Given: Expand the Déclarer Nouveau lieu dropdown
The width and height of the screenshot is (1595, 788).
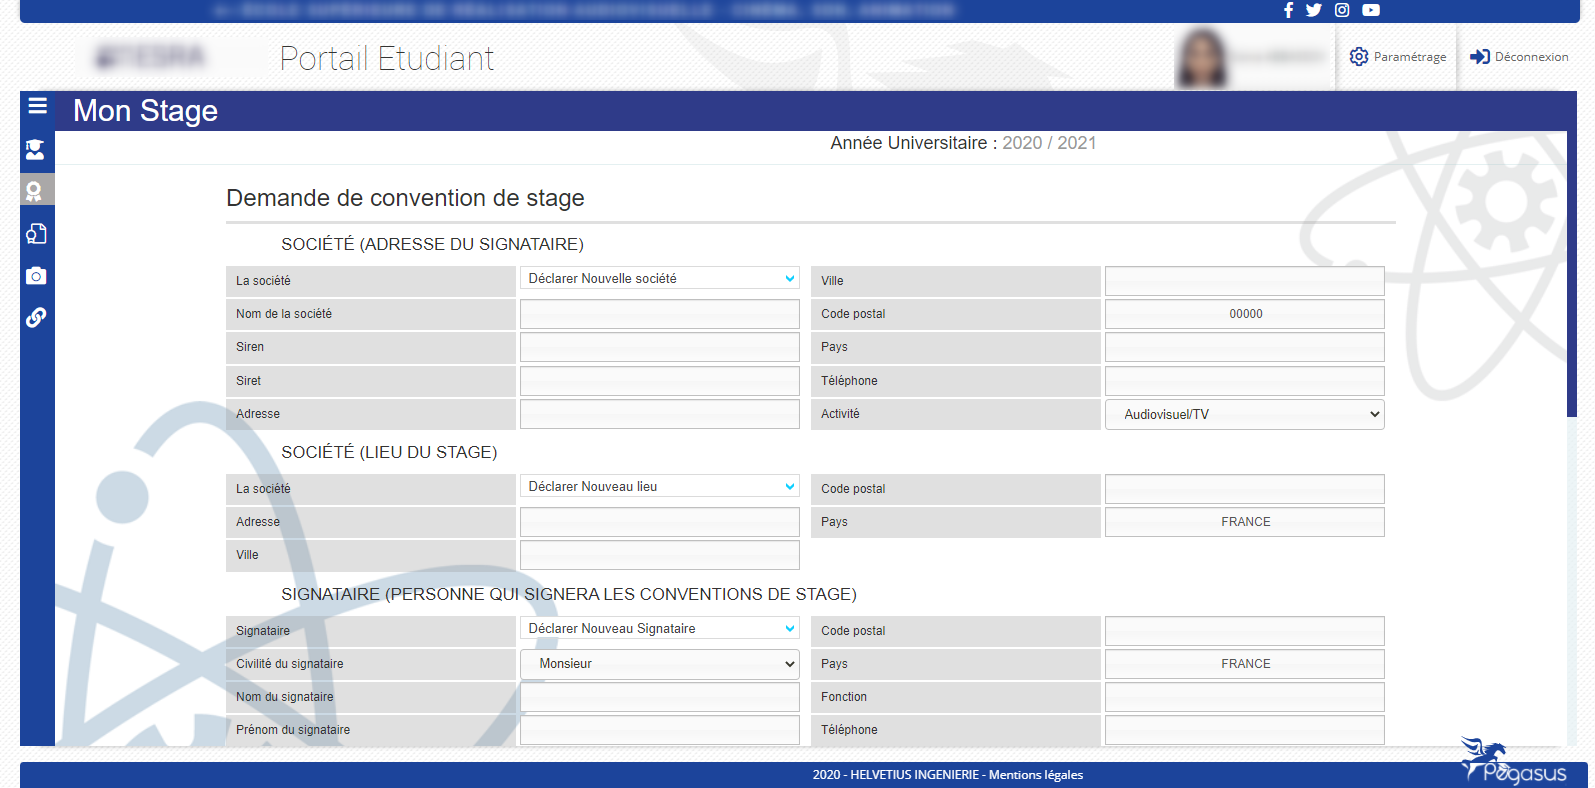Looking at the screenshot, I should coord(660,487).
